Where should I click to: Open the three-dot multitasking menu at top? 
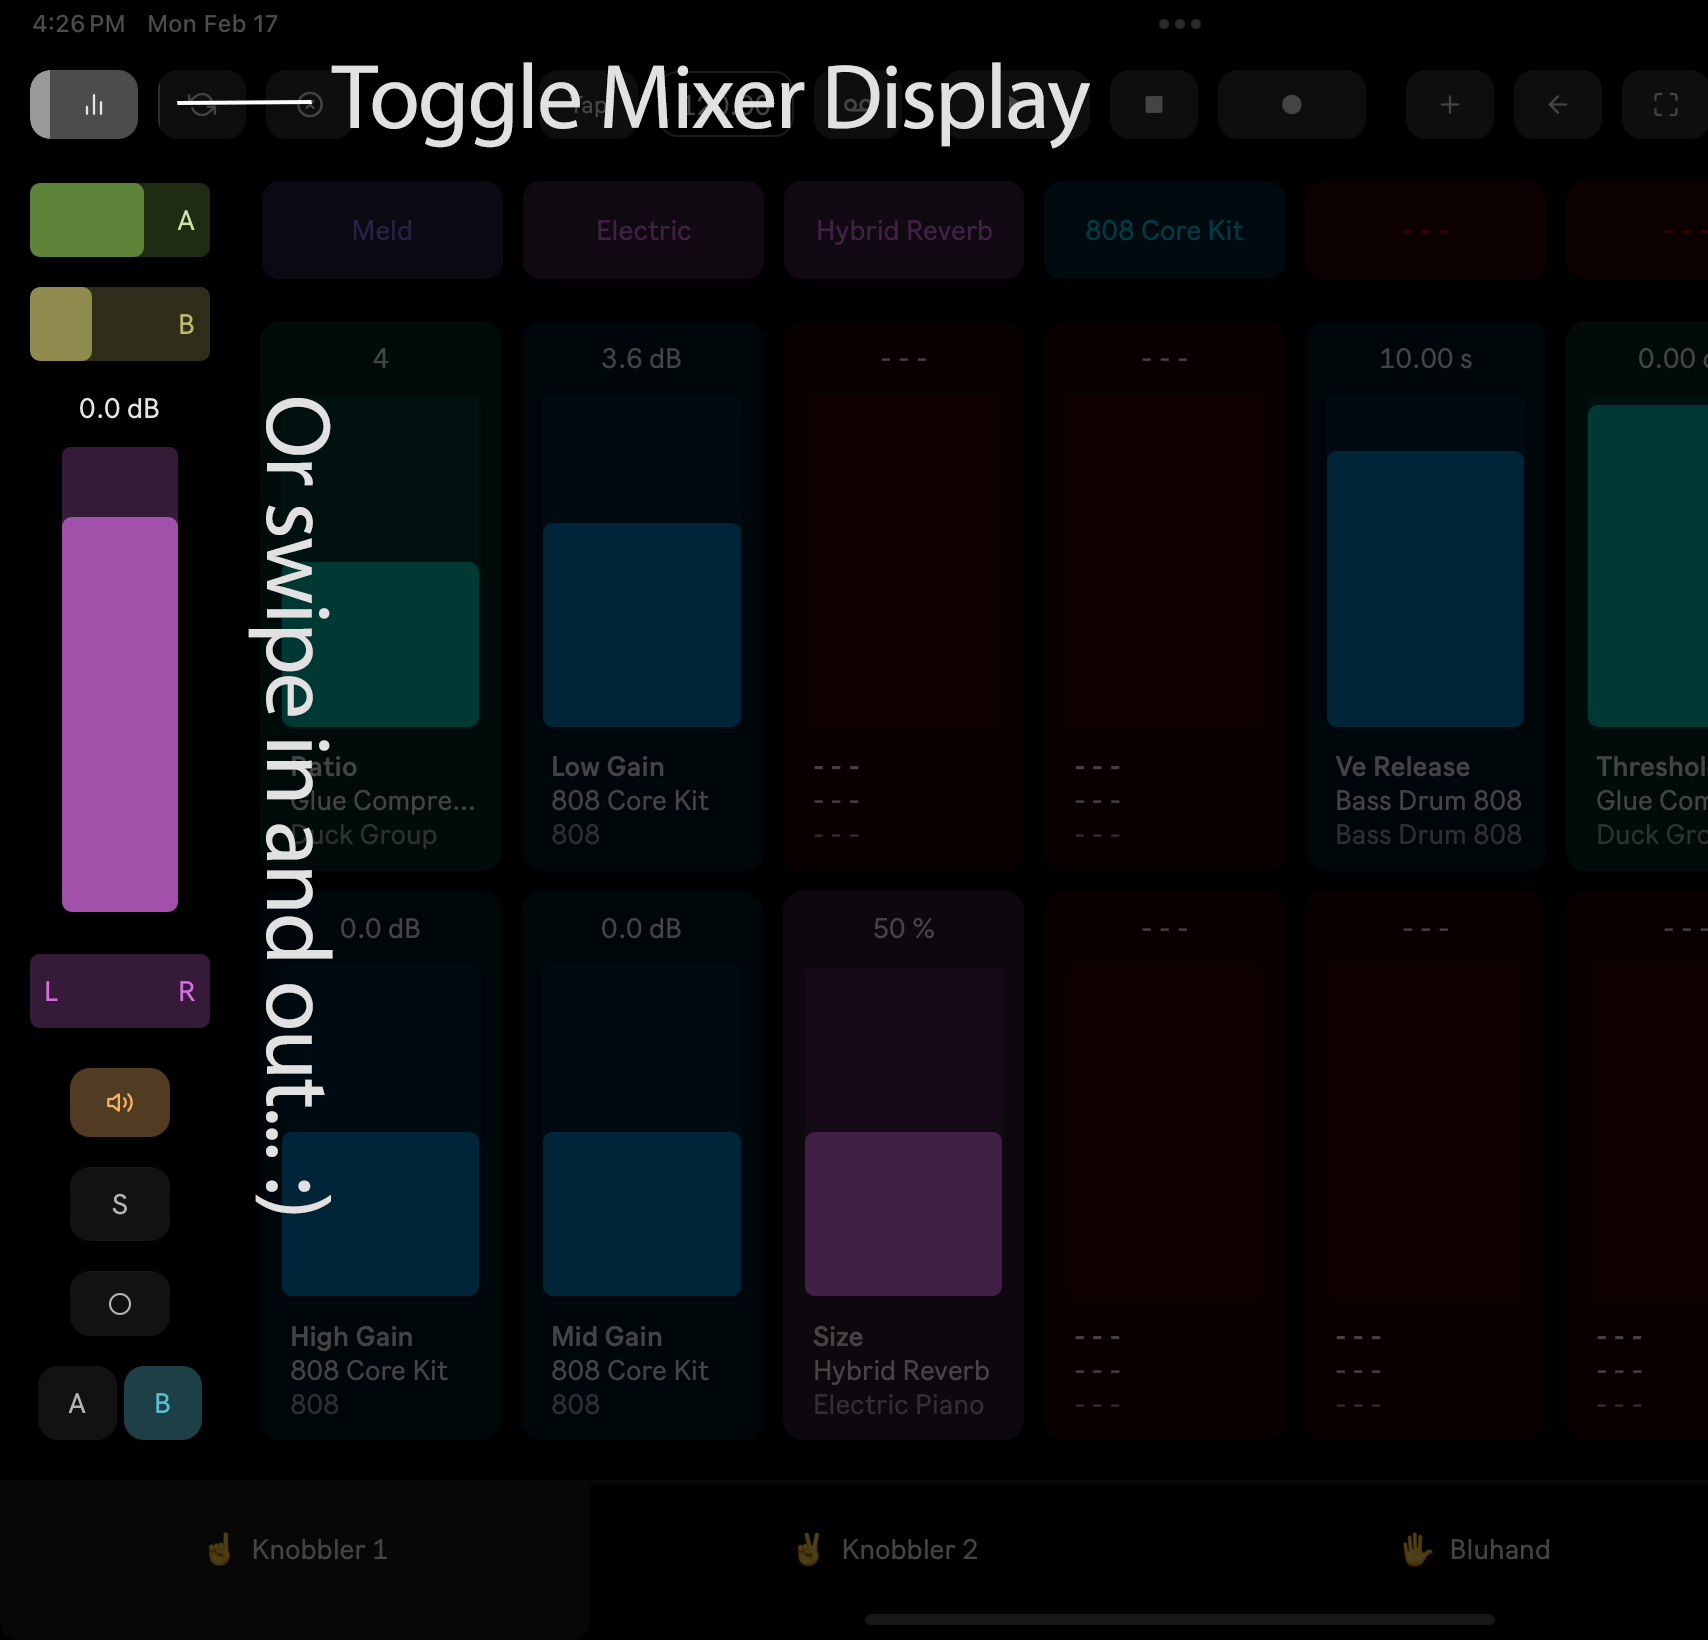coord(1180,24)
